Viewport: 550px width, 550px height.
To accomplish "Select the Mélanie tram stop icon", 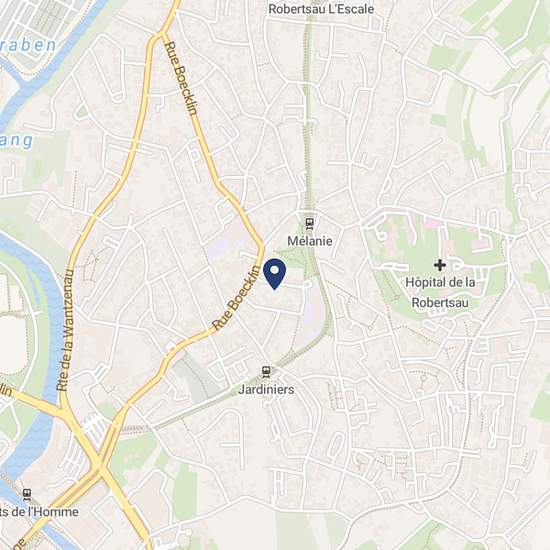I will (x=309, y=223).
